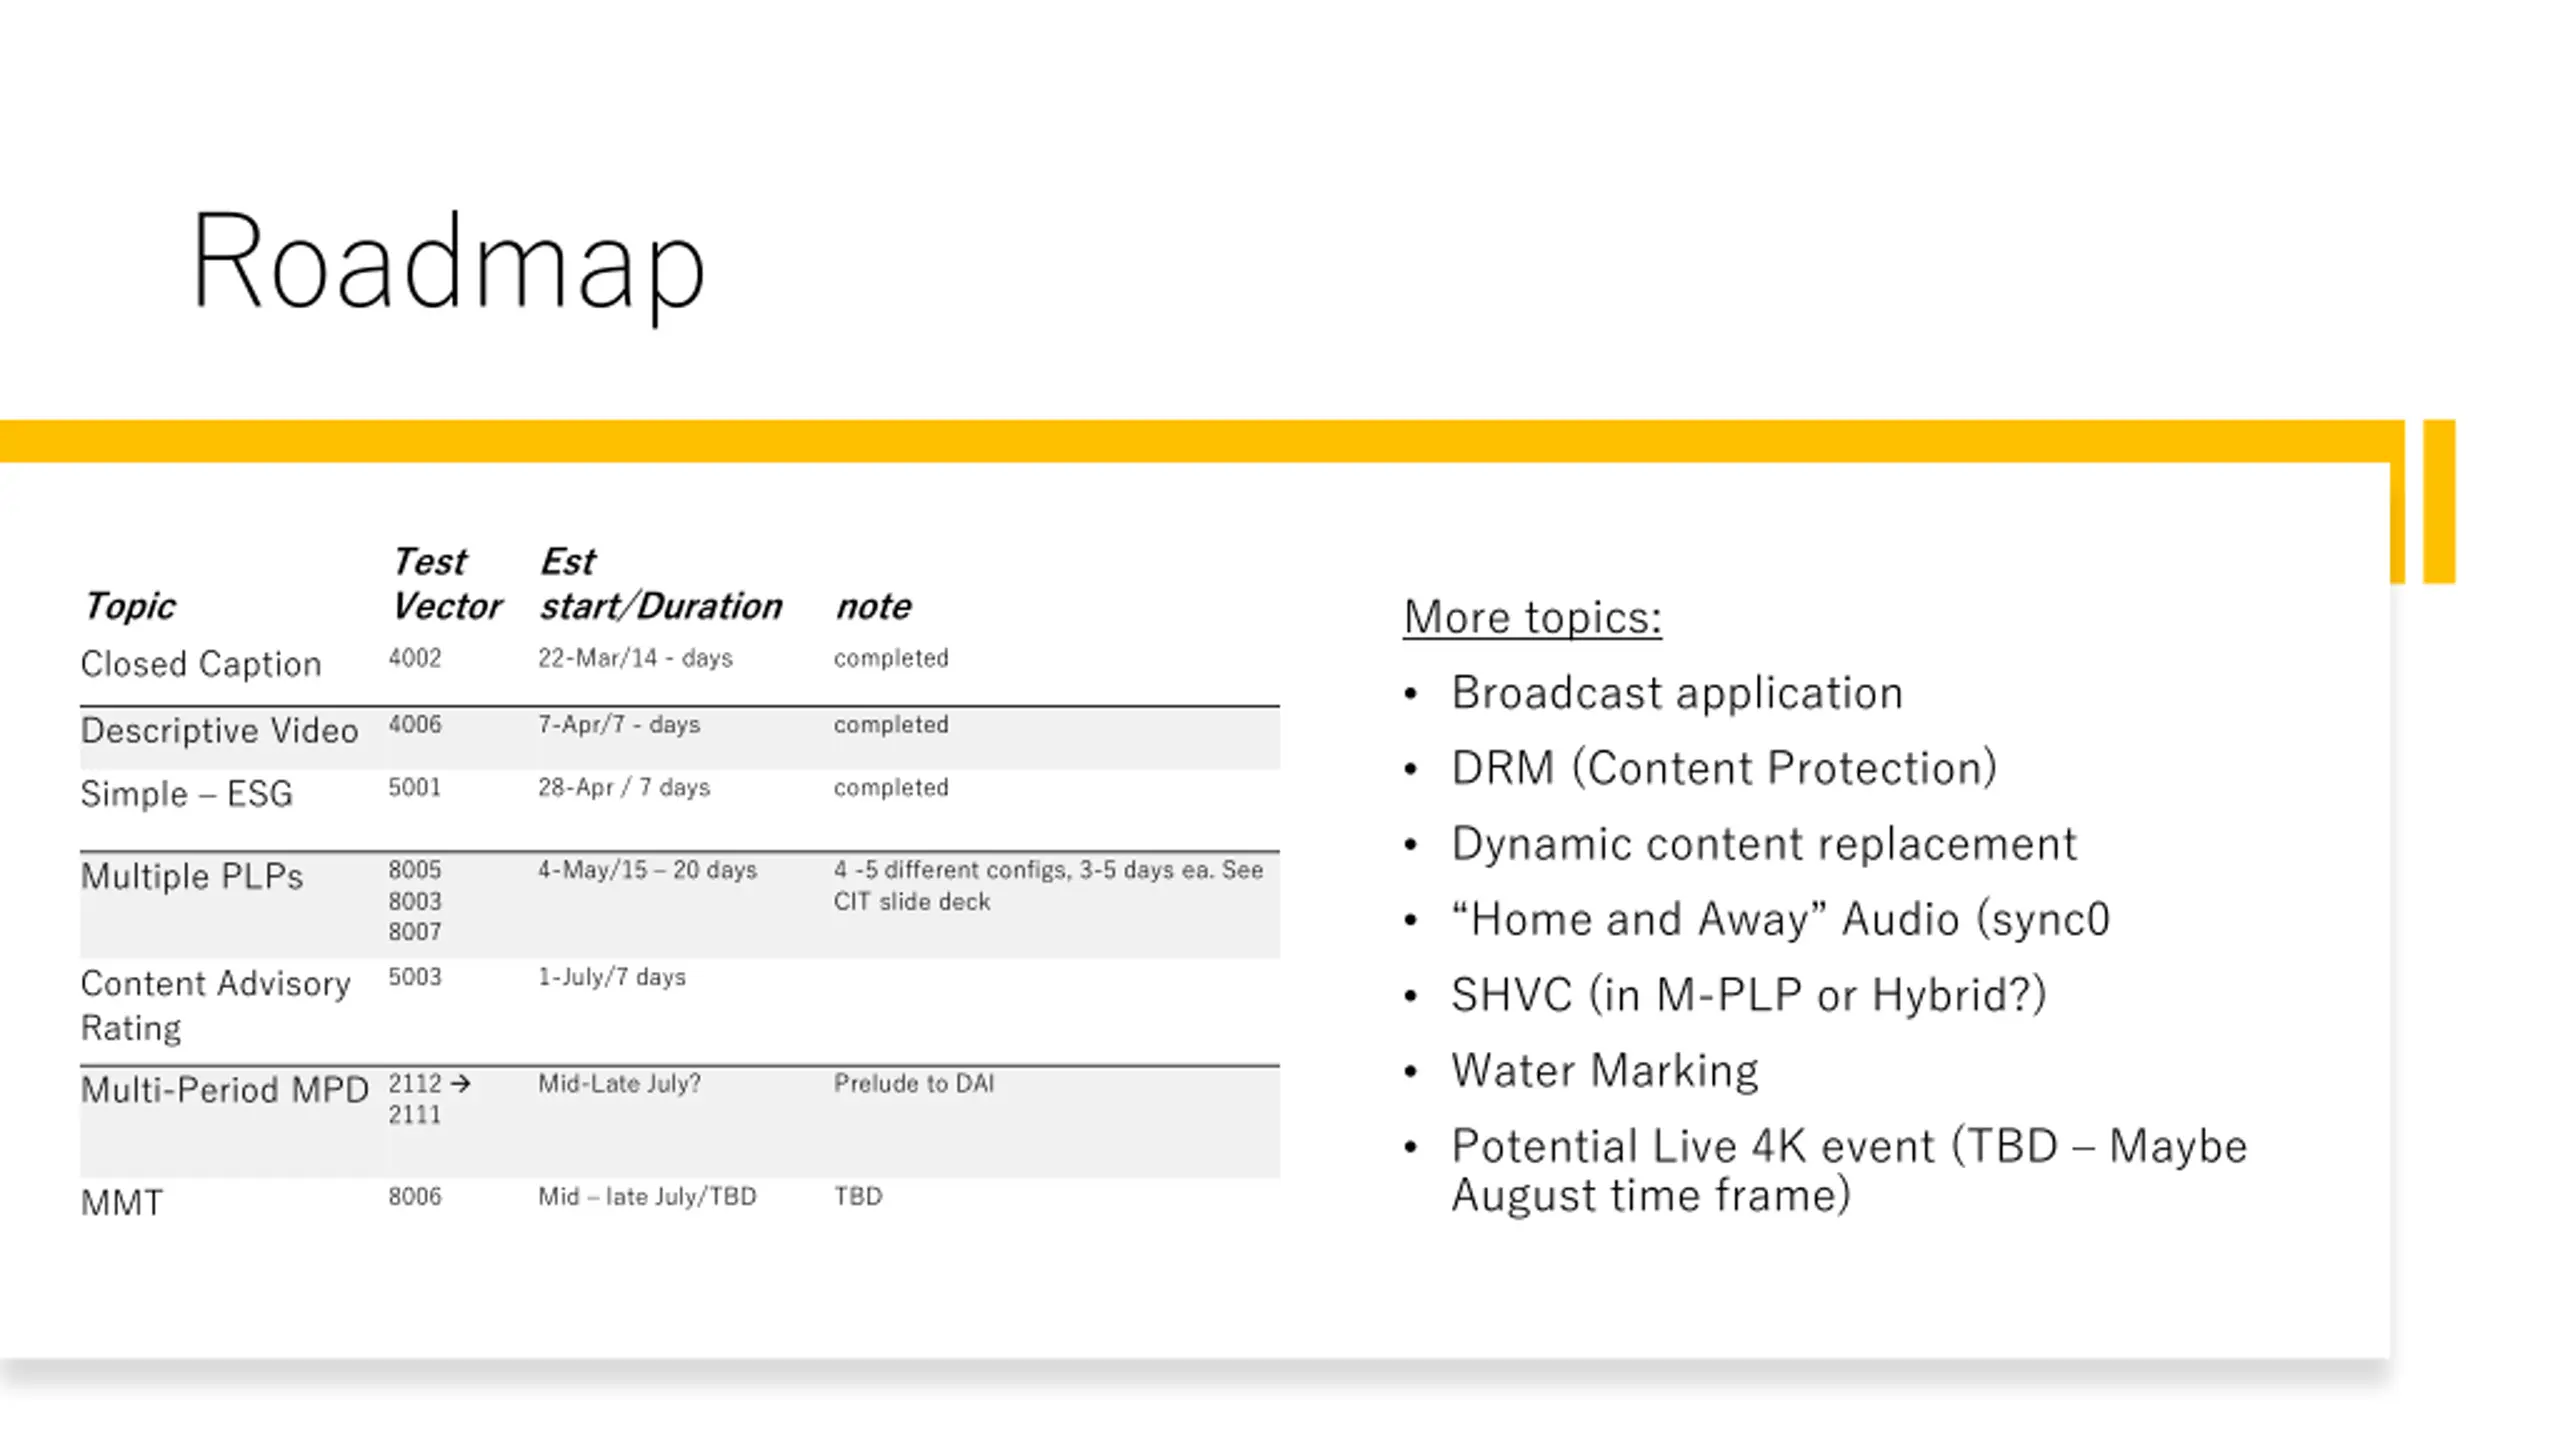Image resolution: width=2560 pixels, height=1440 pixels.
Task: Click completed note in Descriptive Video row
Action: pyautogui.click(x=891, y=724)
